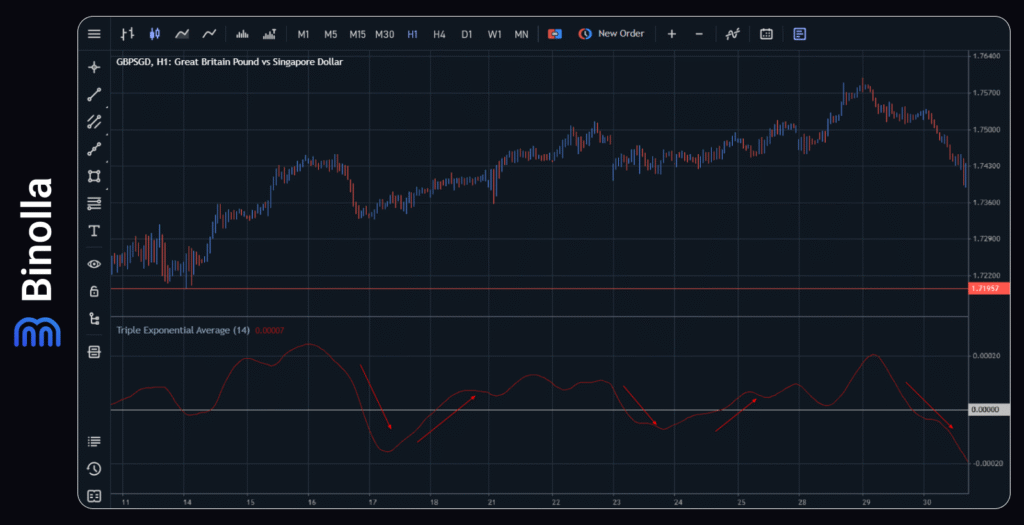Toggle drawing visibility eye icon
The width and height of the screenshot is (1024, 525).
94,264
